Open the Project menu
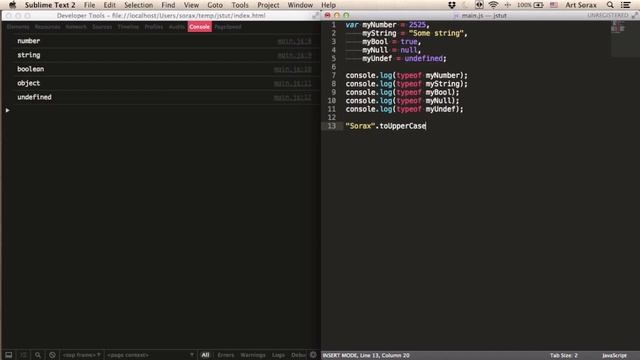Image resolution: width=640 pixels, height=360 pixels. 268,5
